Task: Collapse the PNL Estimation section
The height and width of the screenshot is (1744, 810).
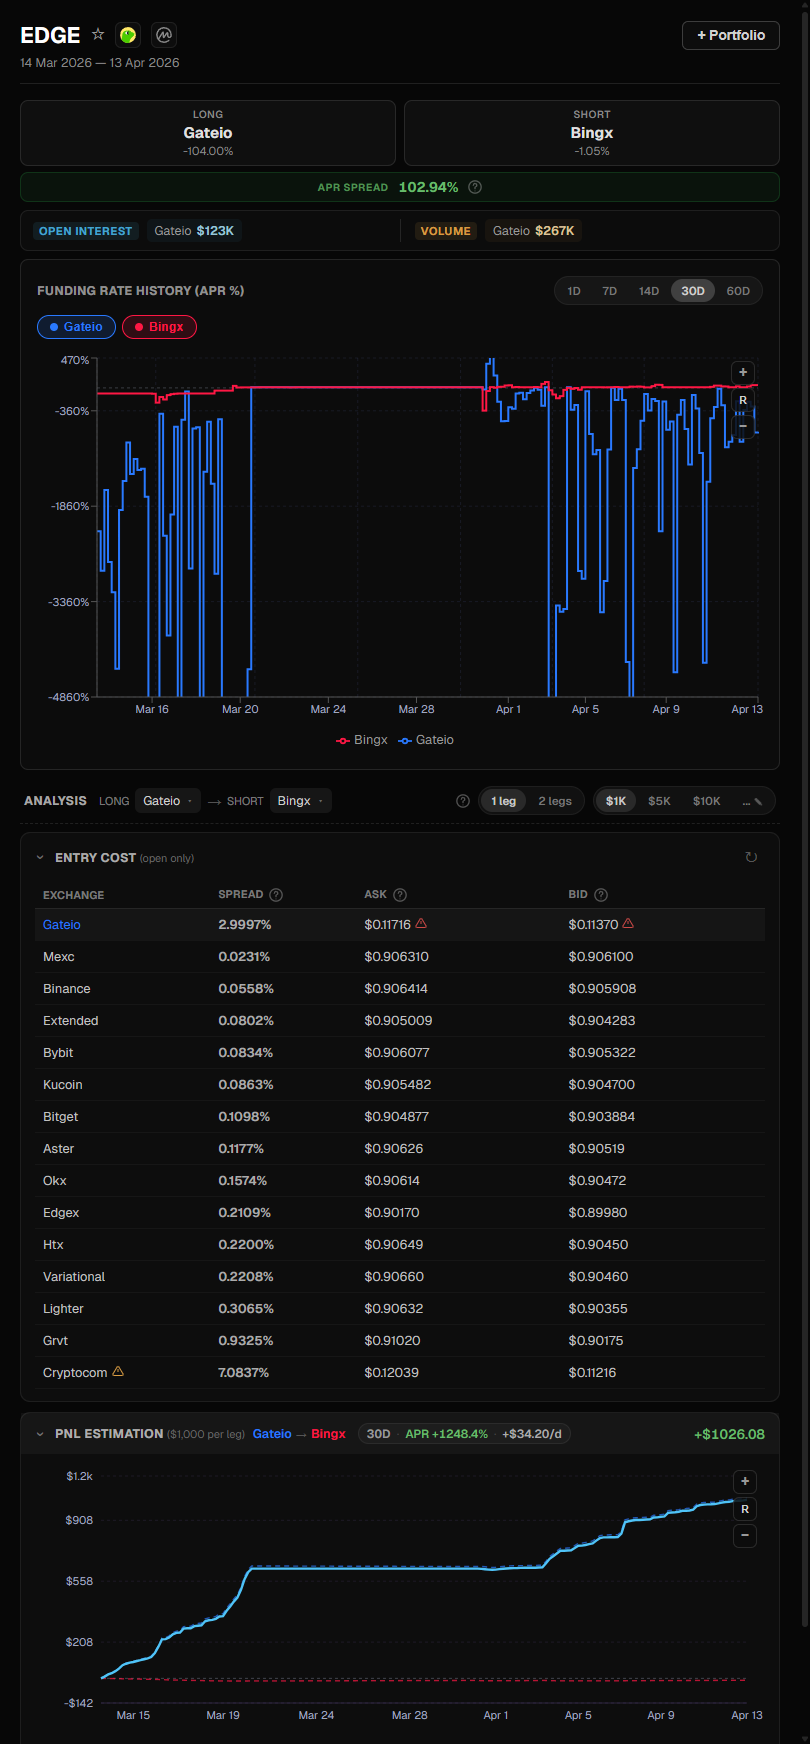Action: (x=40, y=1434)
